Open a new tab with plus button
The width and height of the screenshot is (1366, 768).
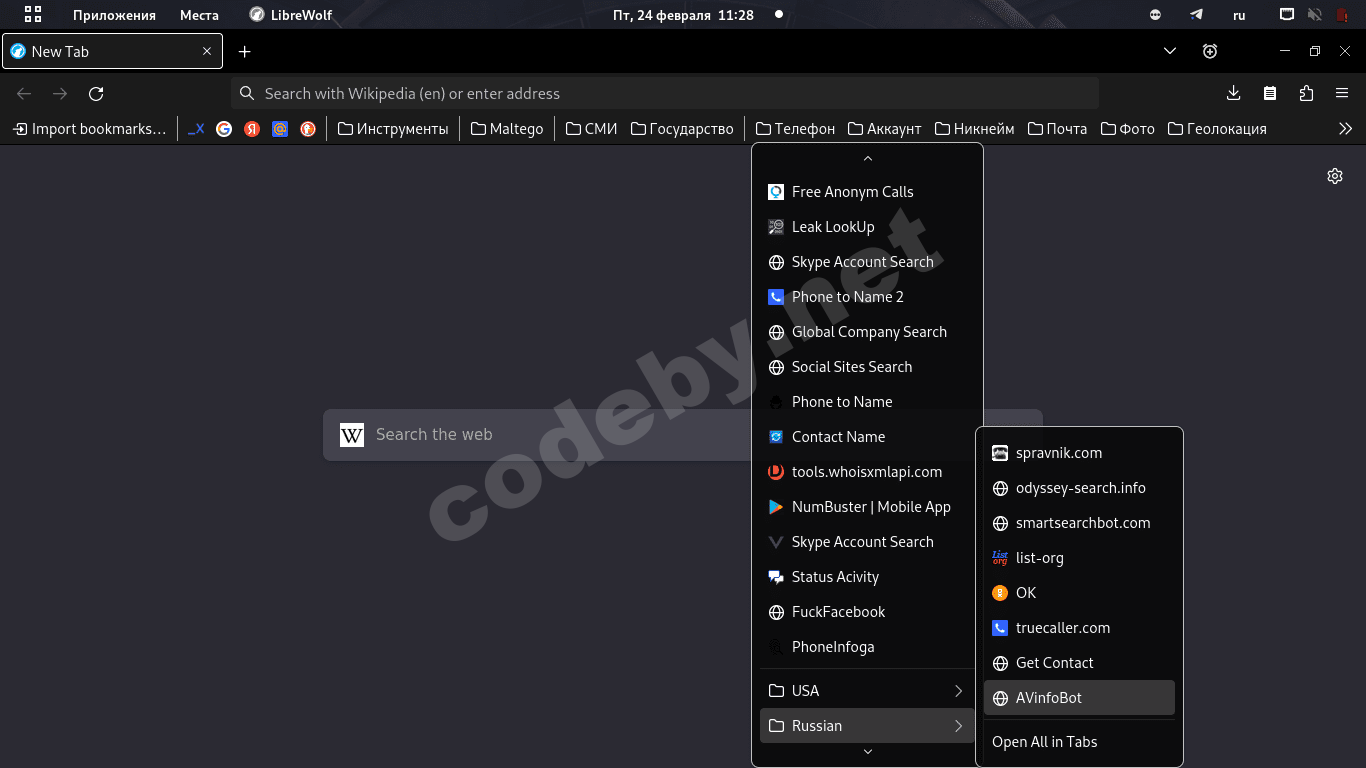coord(245,52)
